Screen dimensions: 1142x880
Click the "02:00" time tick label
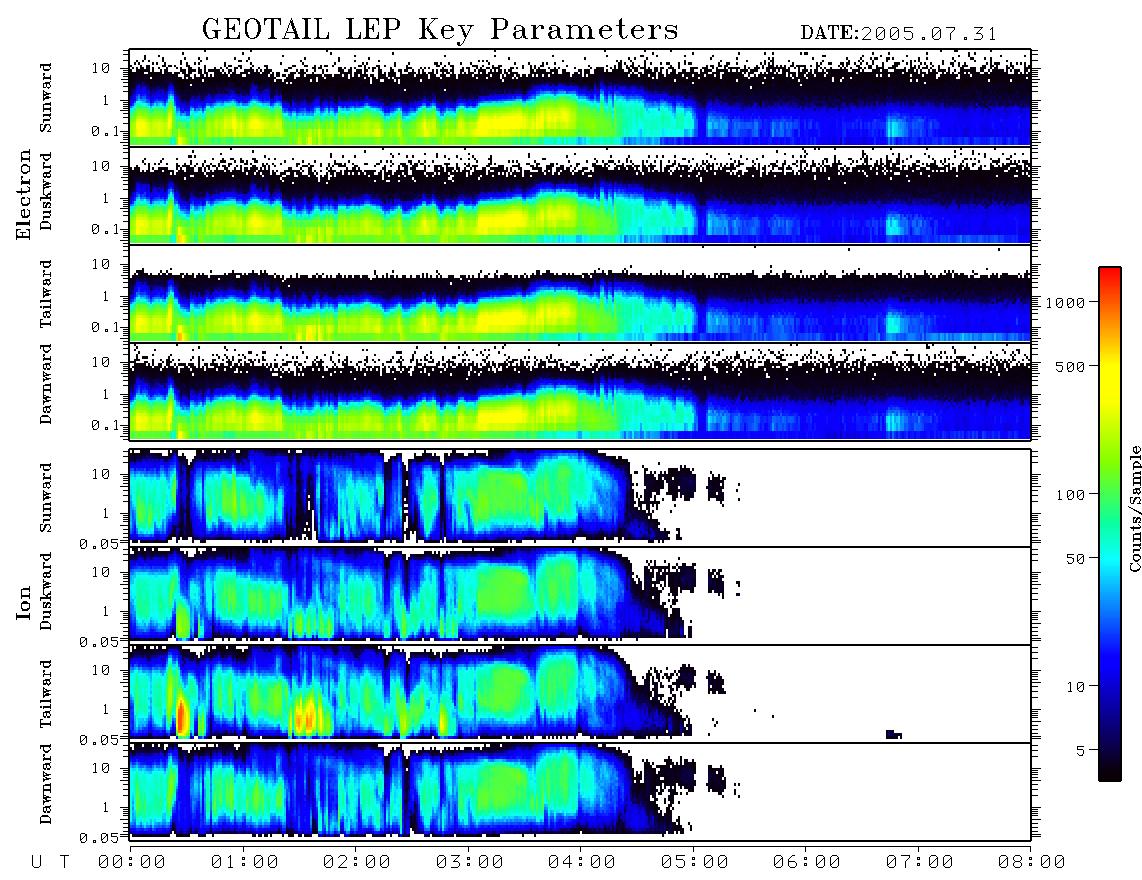[357, 863]
